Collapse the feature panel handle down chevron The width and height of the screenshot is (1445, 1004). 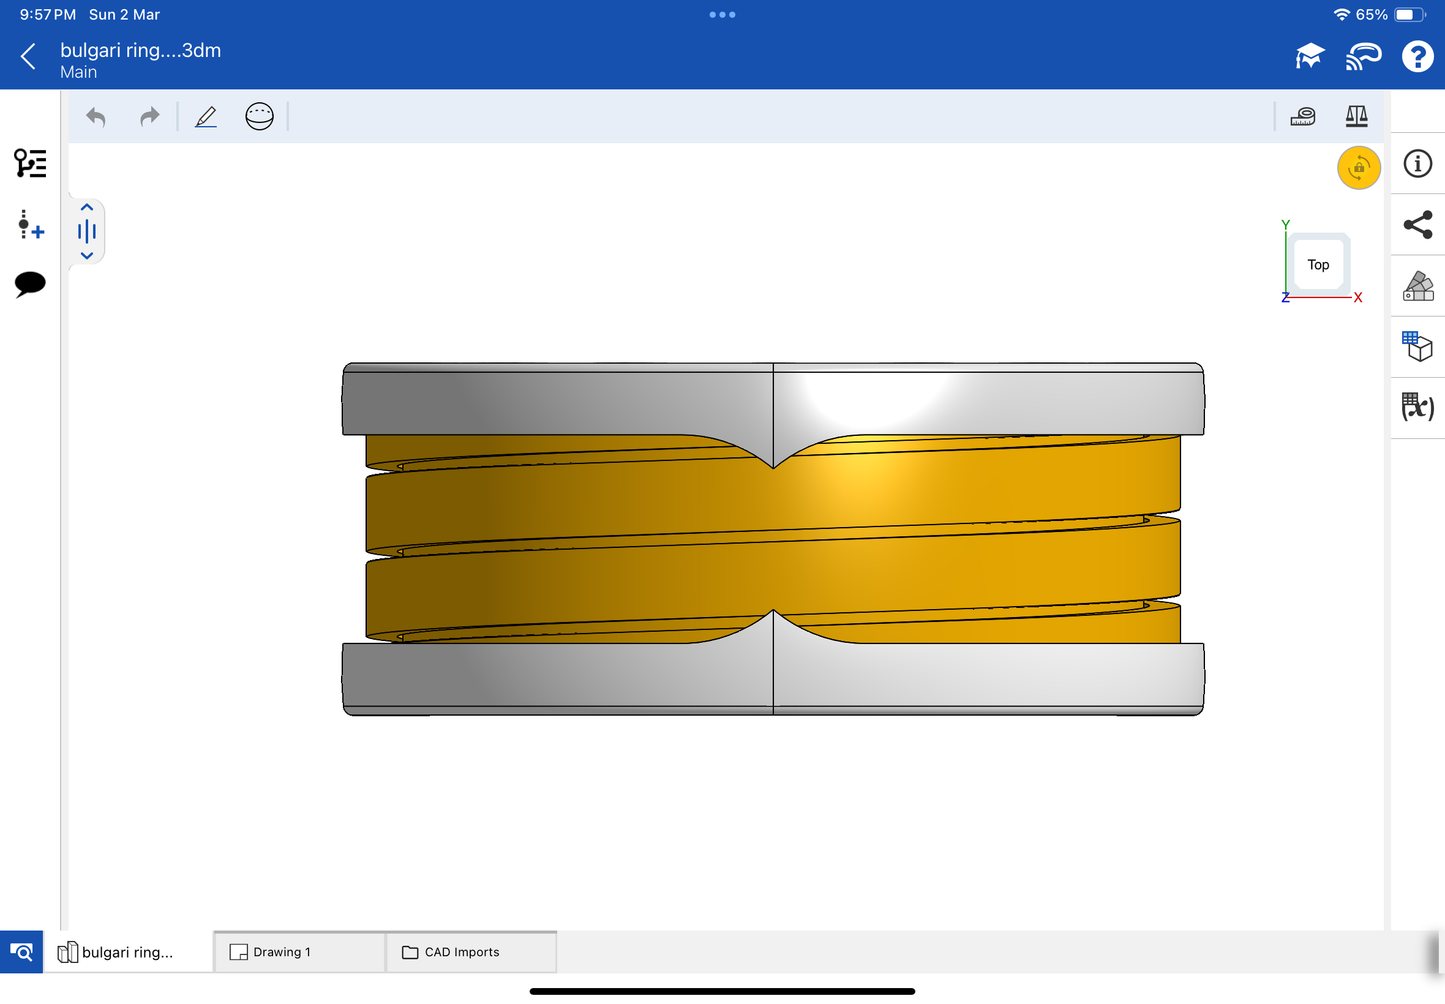coord(87,256)
